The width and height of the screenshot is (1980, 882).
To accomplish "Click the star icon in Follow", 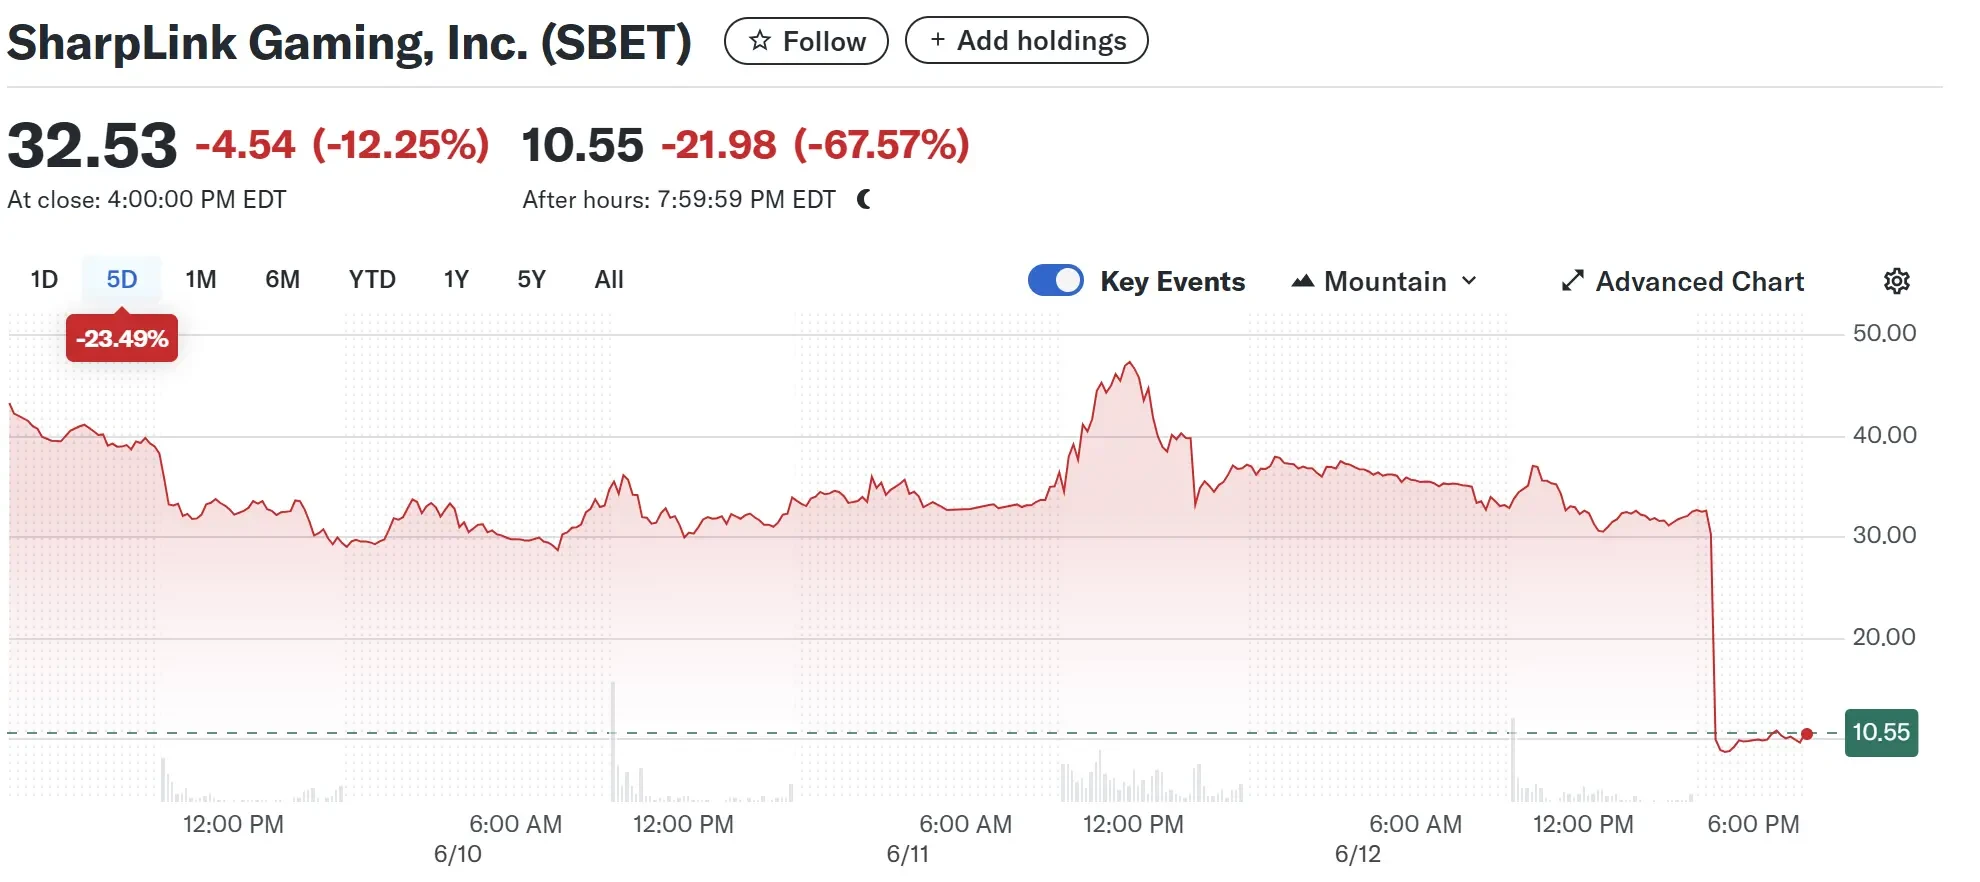I will [x=760, y=40].
